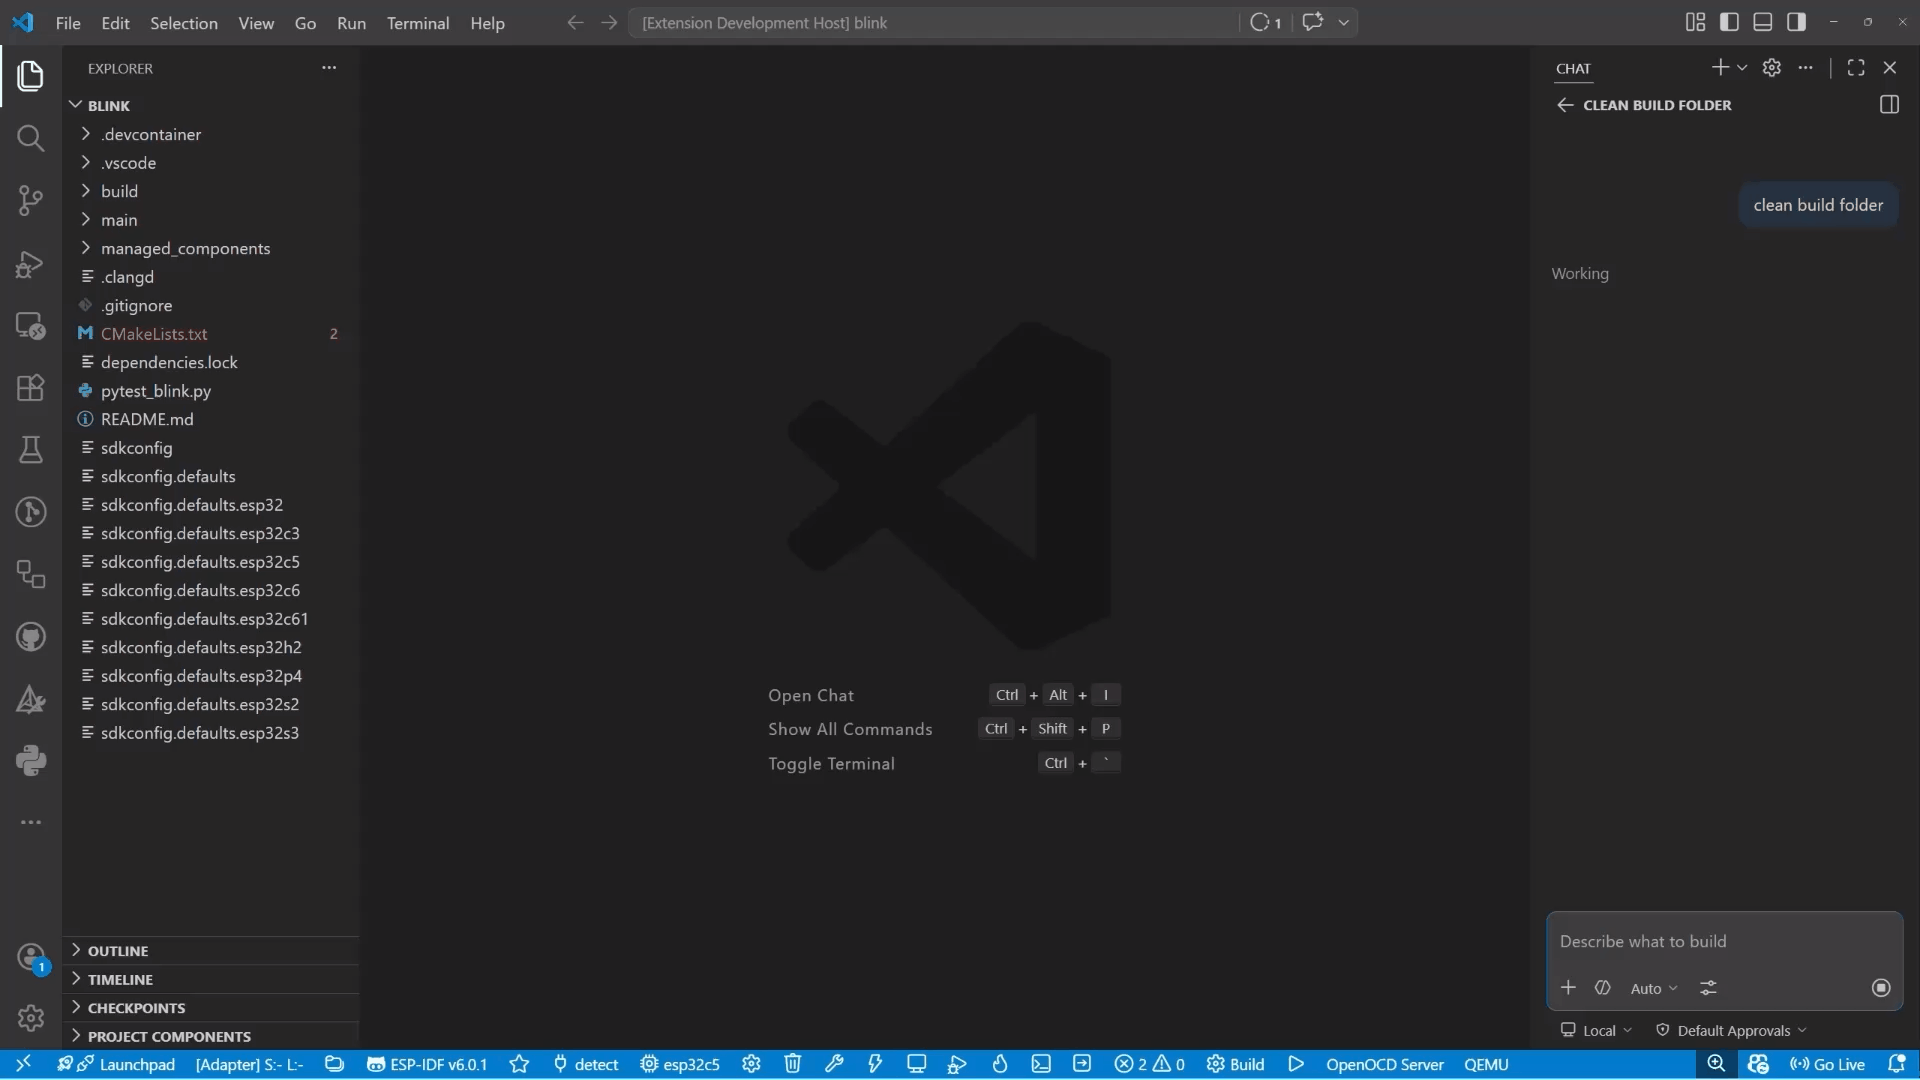Image resolution: width=1920 pixels, height=1080 pixels.
Task: Toggle the bottom Panel layout button
Action: tap(1763, 22)
